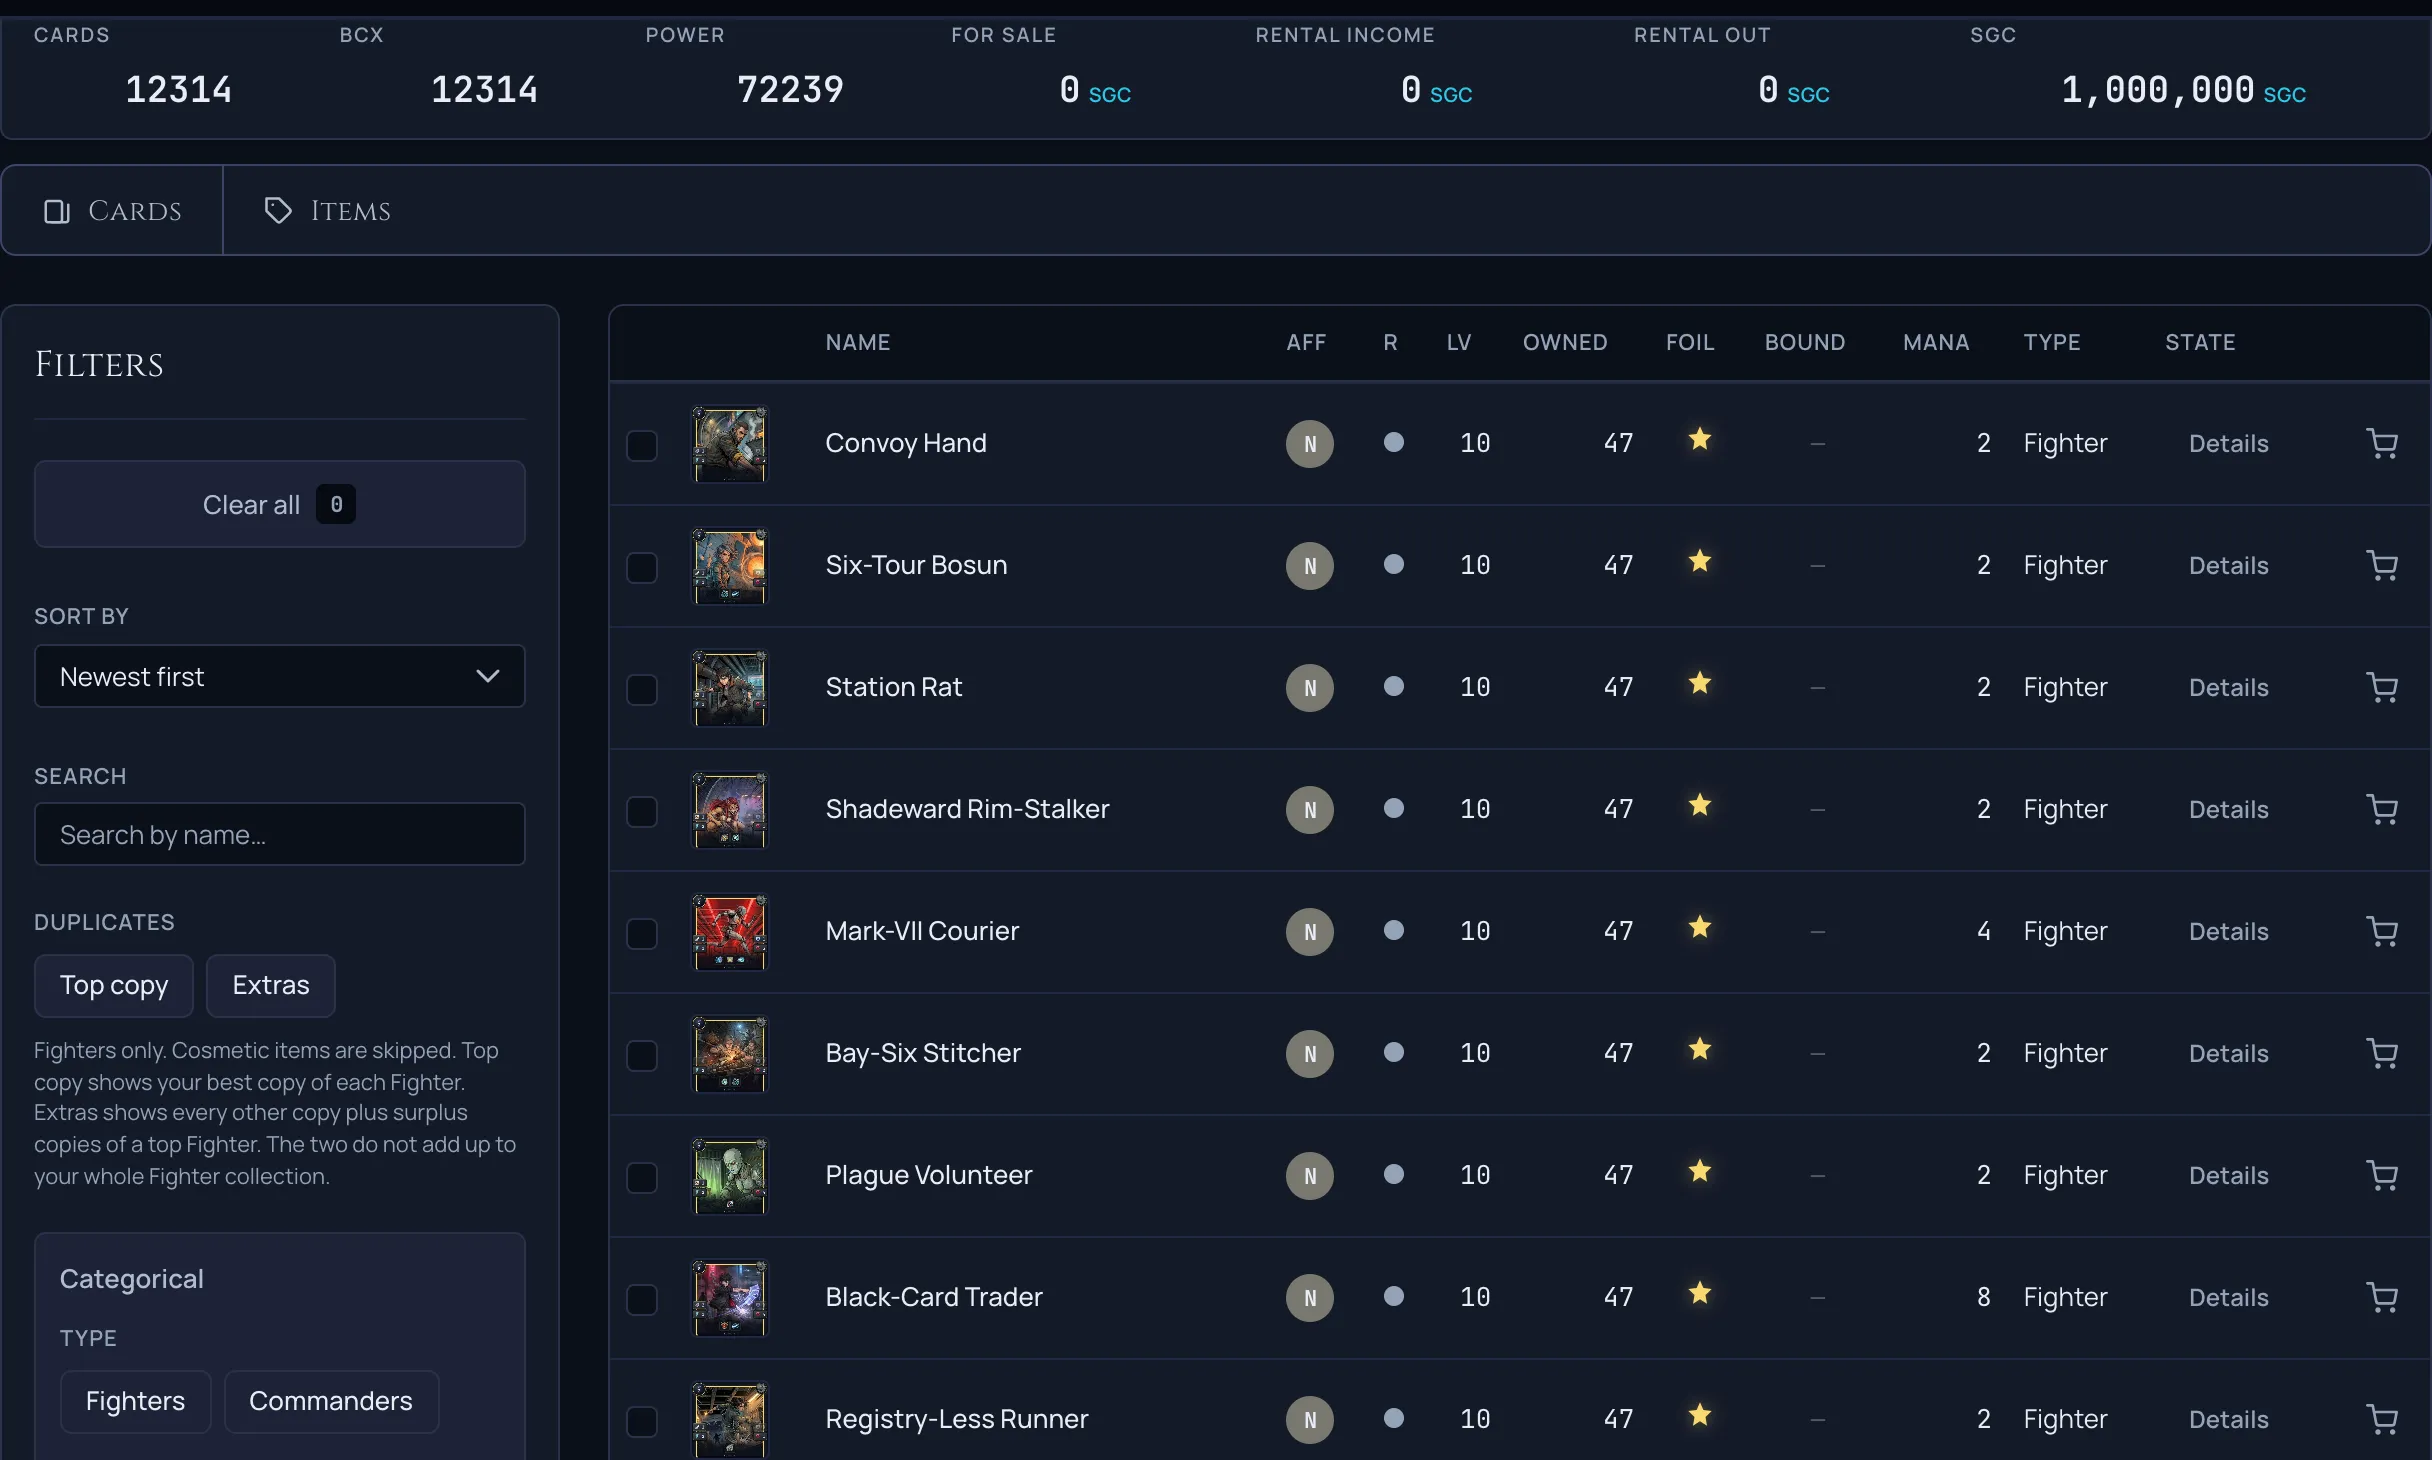Open Details for Bay-Six Stitcher
This screenshot has width=2432, height=1460.
click(x=2228, y=1053)
